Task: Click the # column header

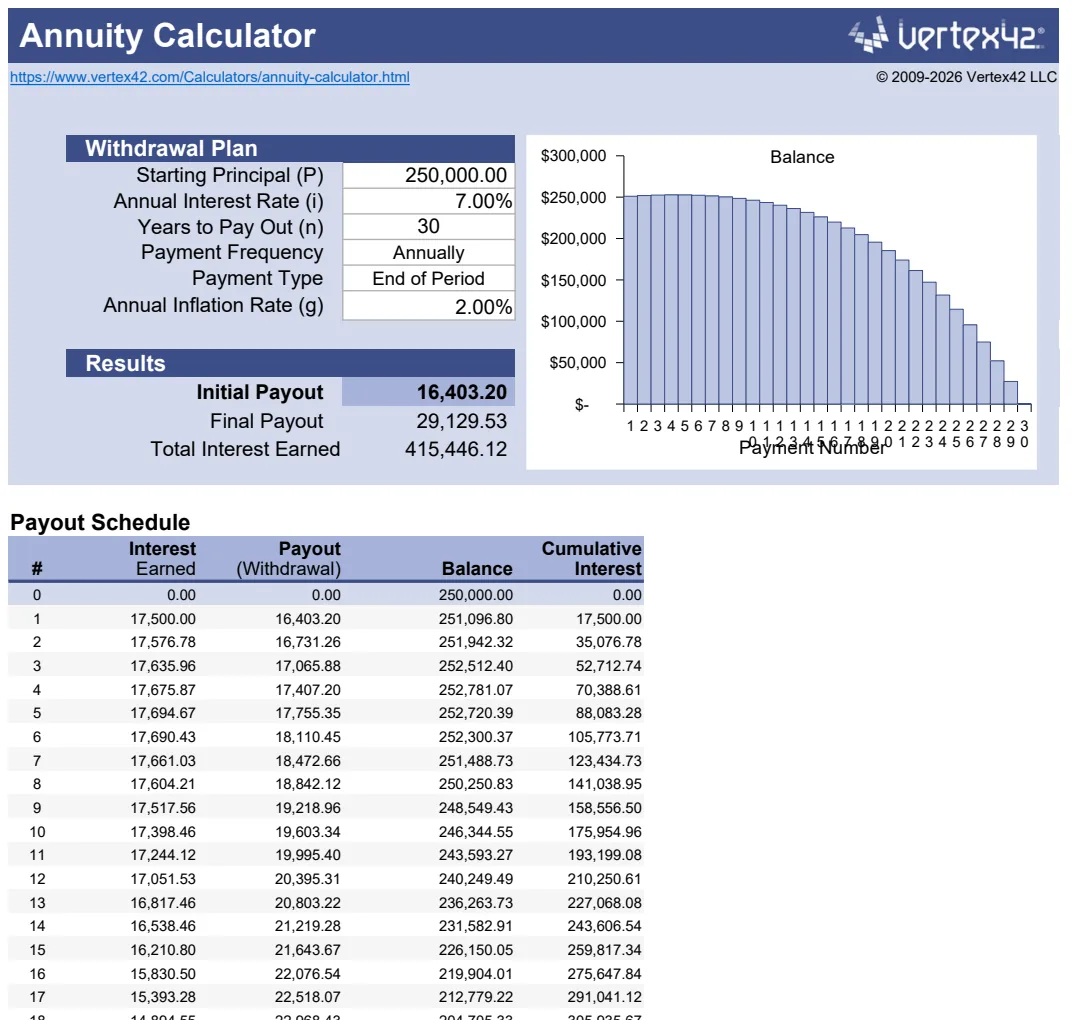Action: coord(37,569)
